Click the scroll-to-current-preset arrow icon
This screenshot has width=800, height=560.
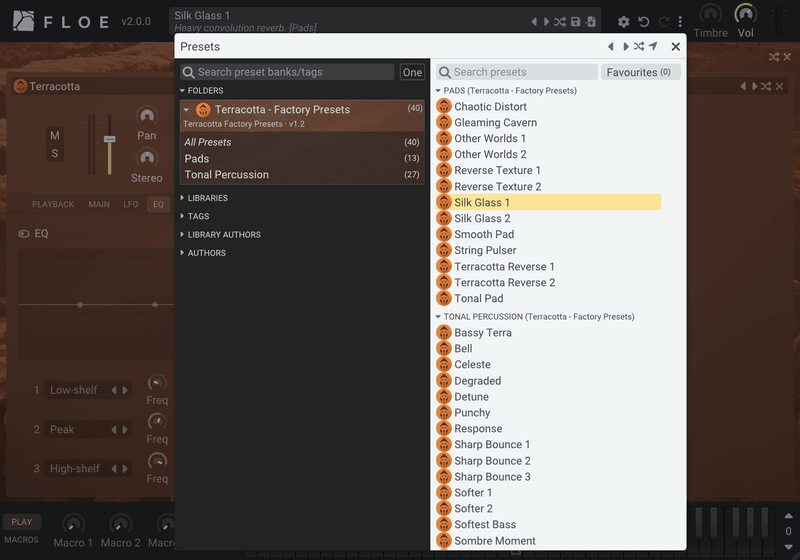(x=653, y=46)
